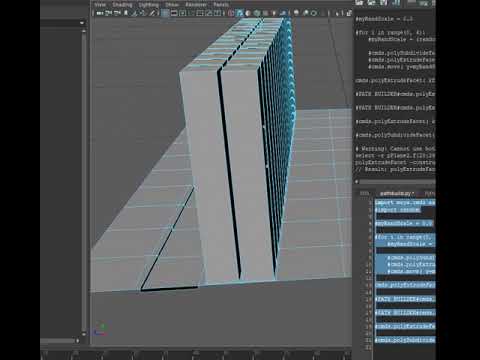Toggle the Safe Title display
This screenshot has width=480, height=360.
coord(217,13)
